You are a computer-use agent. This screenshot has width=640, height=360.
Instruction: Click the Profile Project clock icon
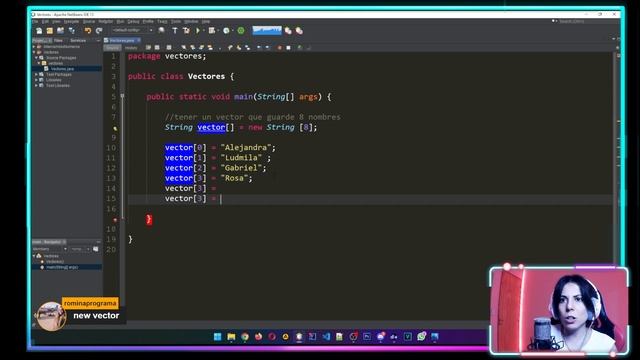click(x=226, y=31)
